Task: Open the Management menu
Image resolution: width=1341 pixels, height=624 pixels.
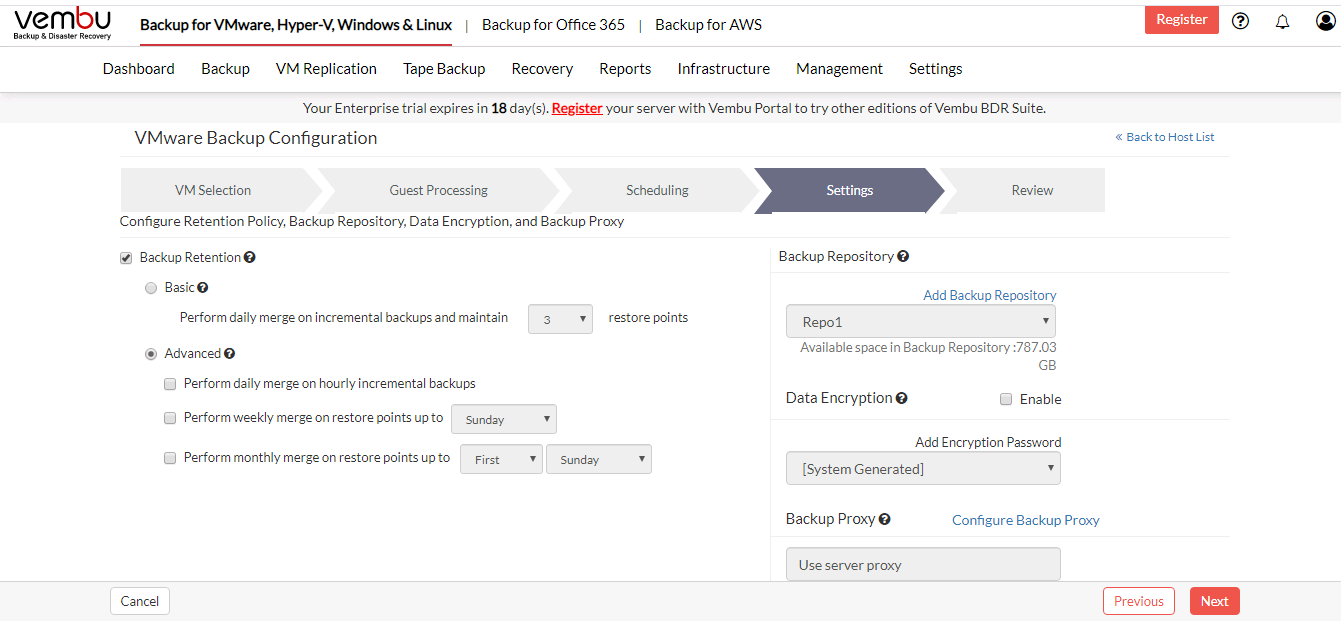Action: click(x=839, y=69)
